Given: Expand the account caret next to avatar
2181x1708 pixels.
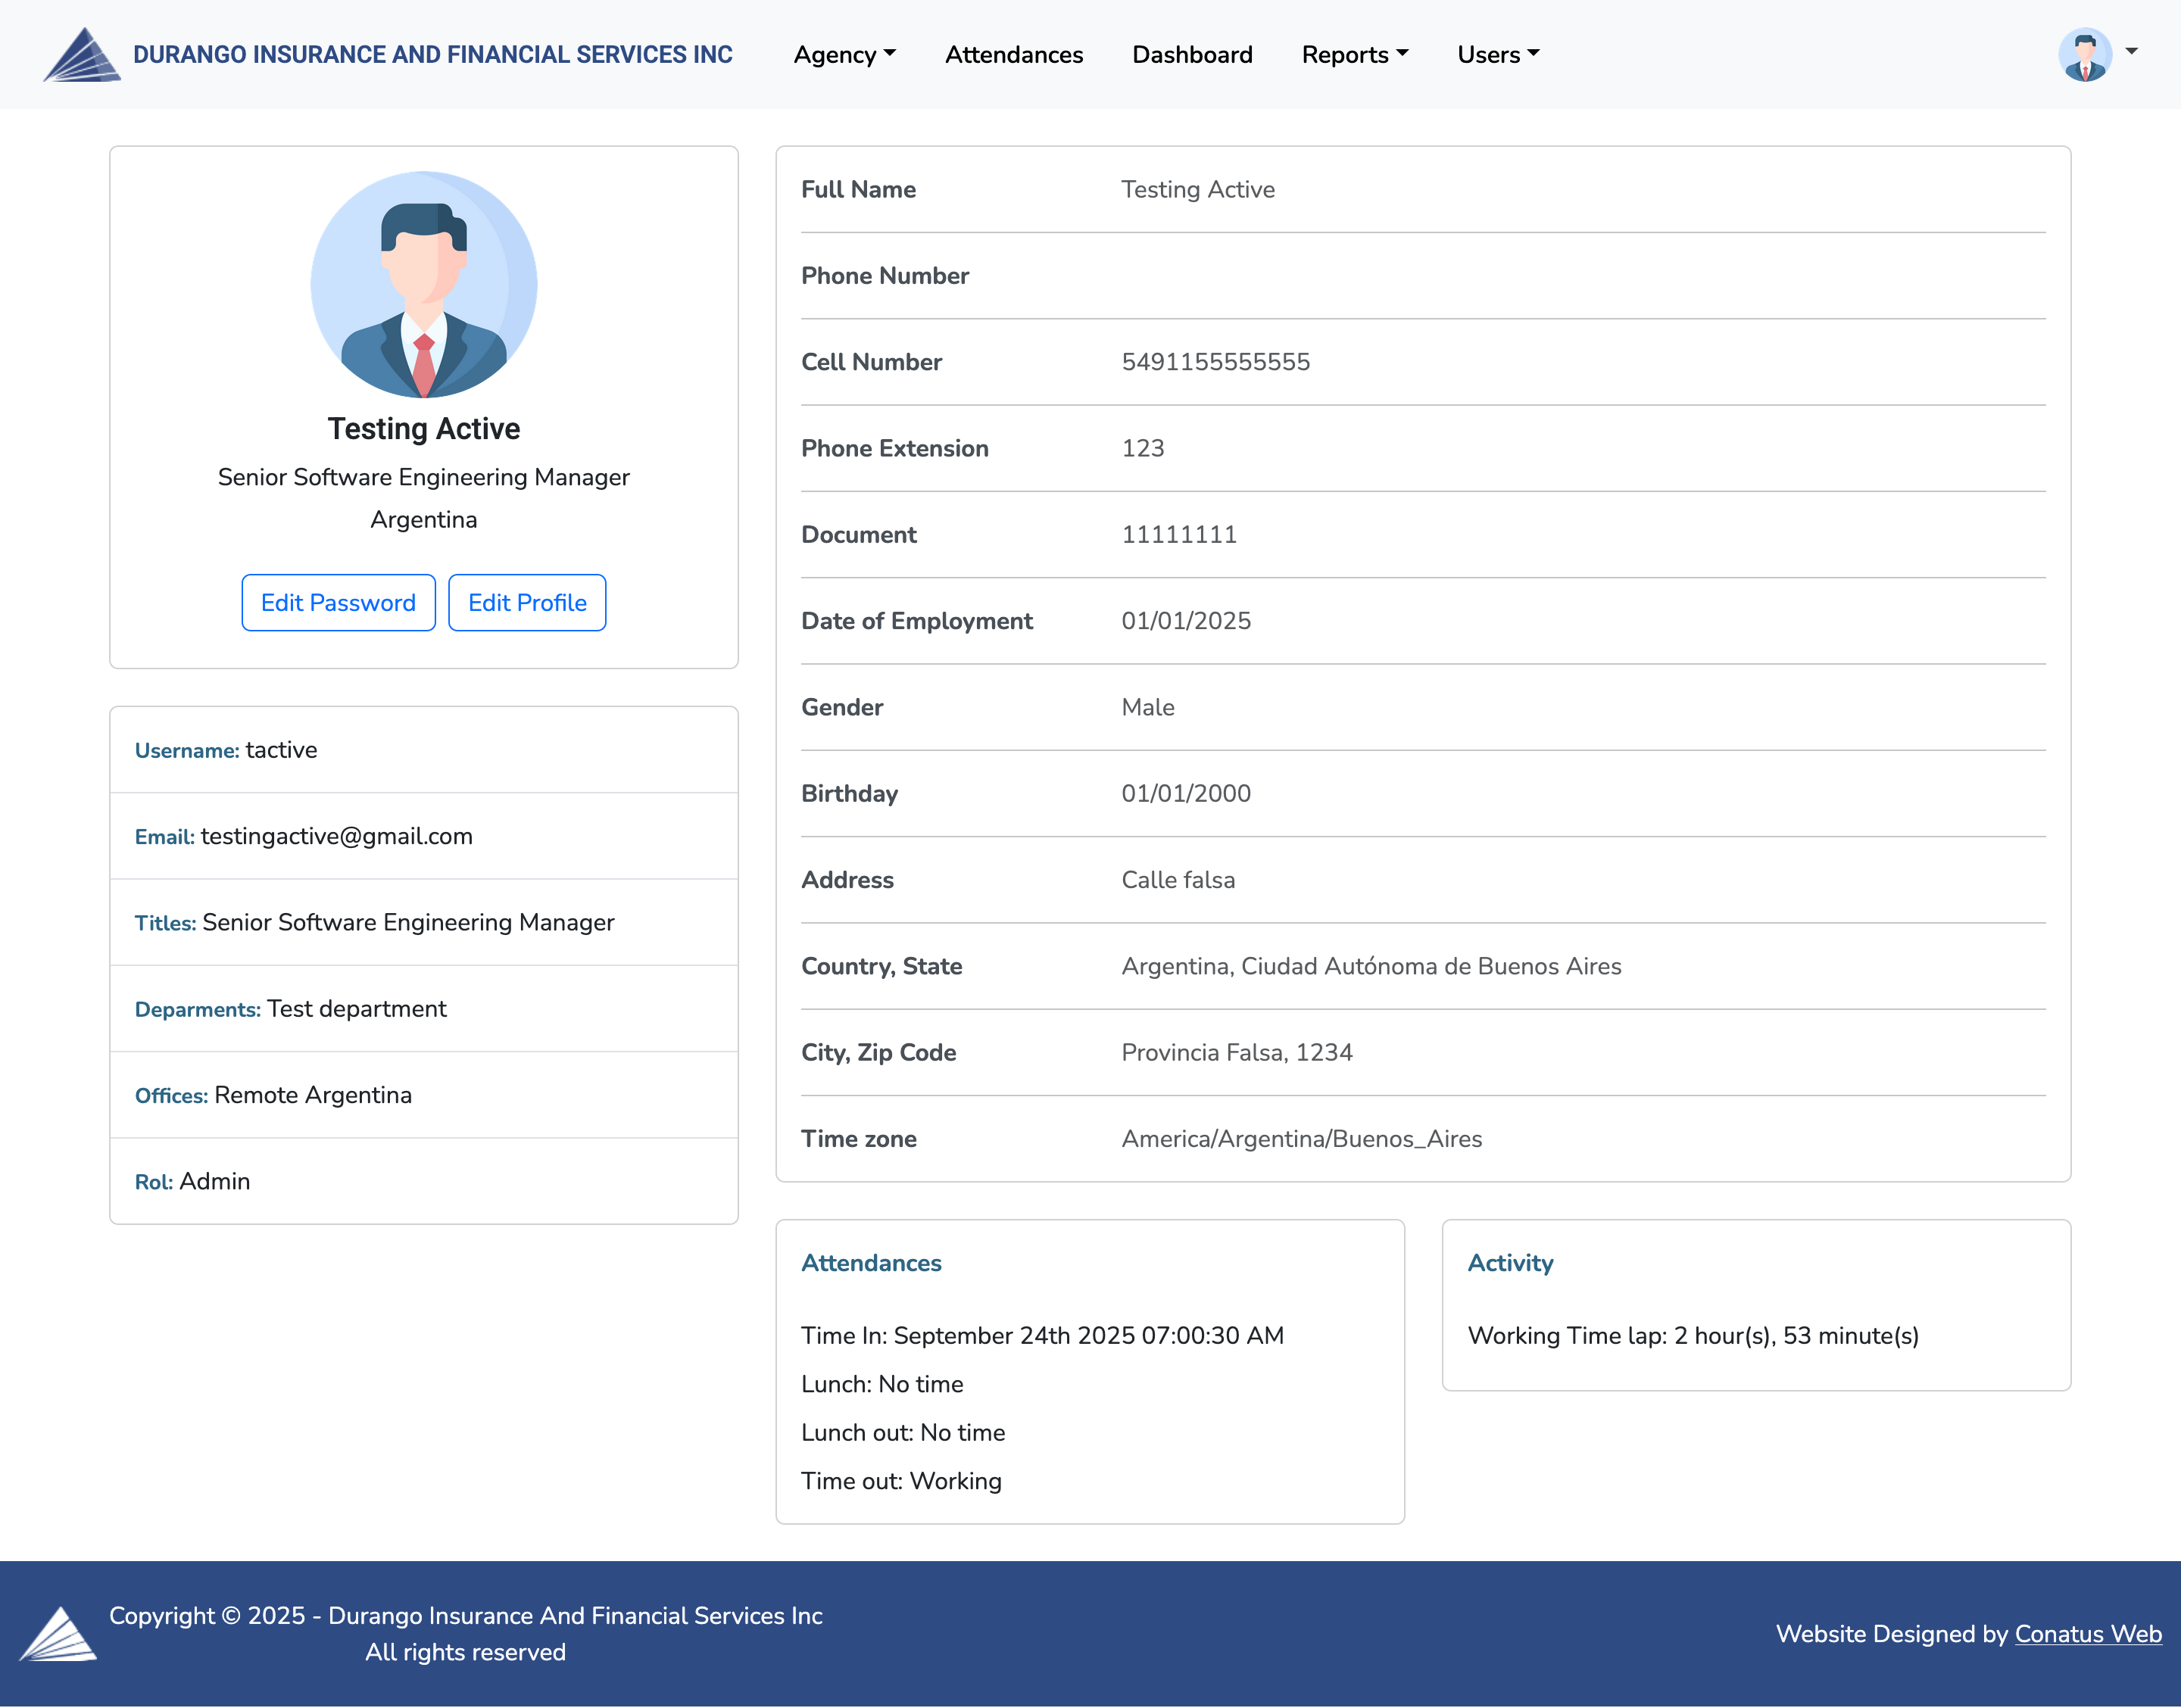Looking at the screenshot, I should (2131, 51).
